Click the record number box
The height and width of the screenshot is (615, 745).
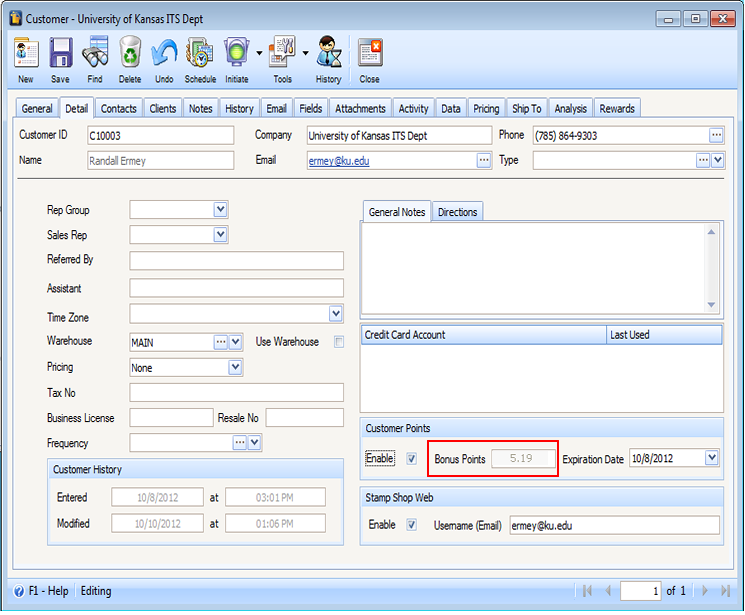pos(640,591)
